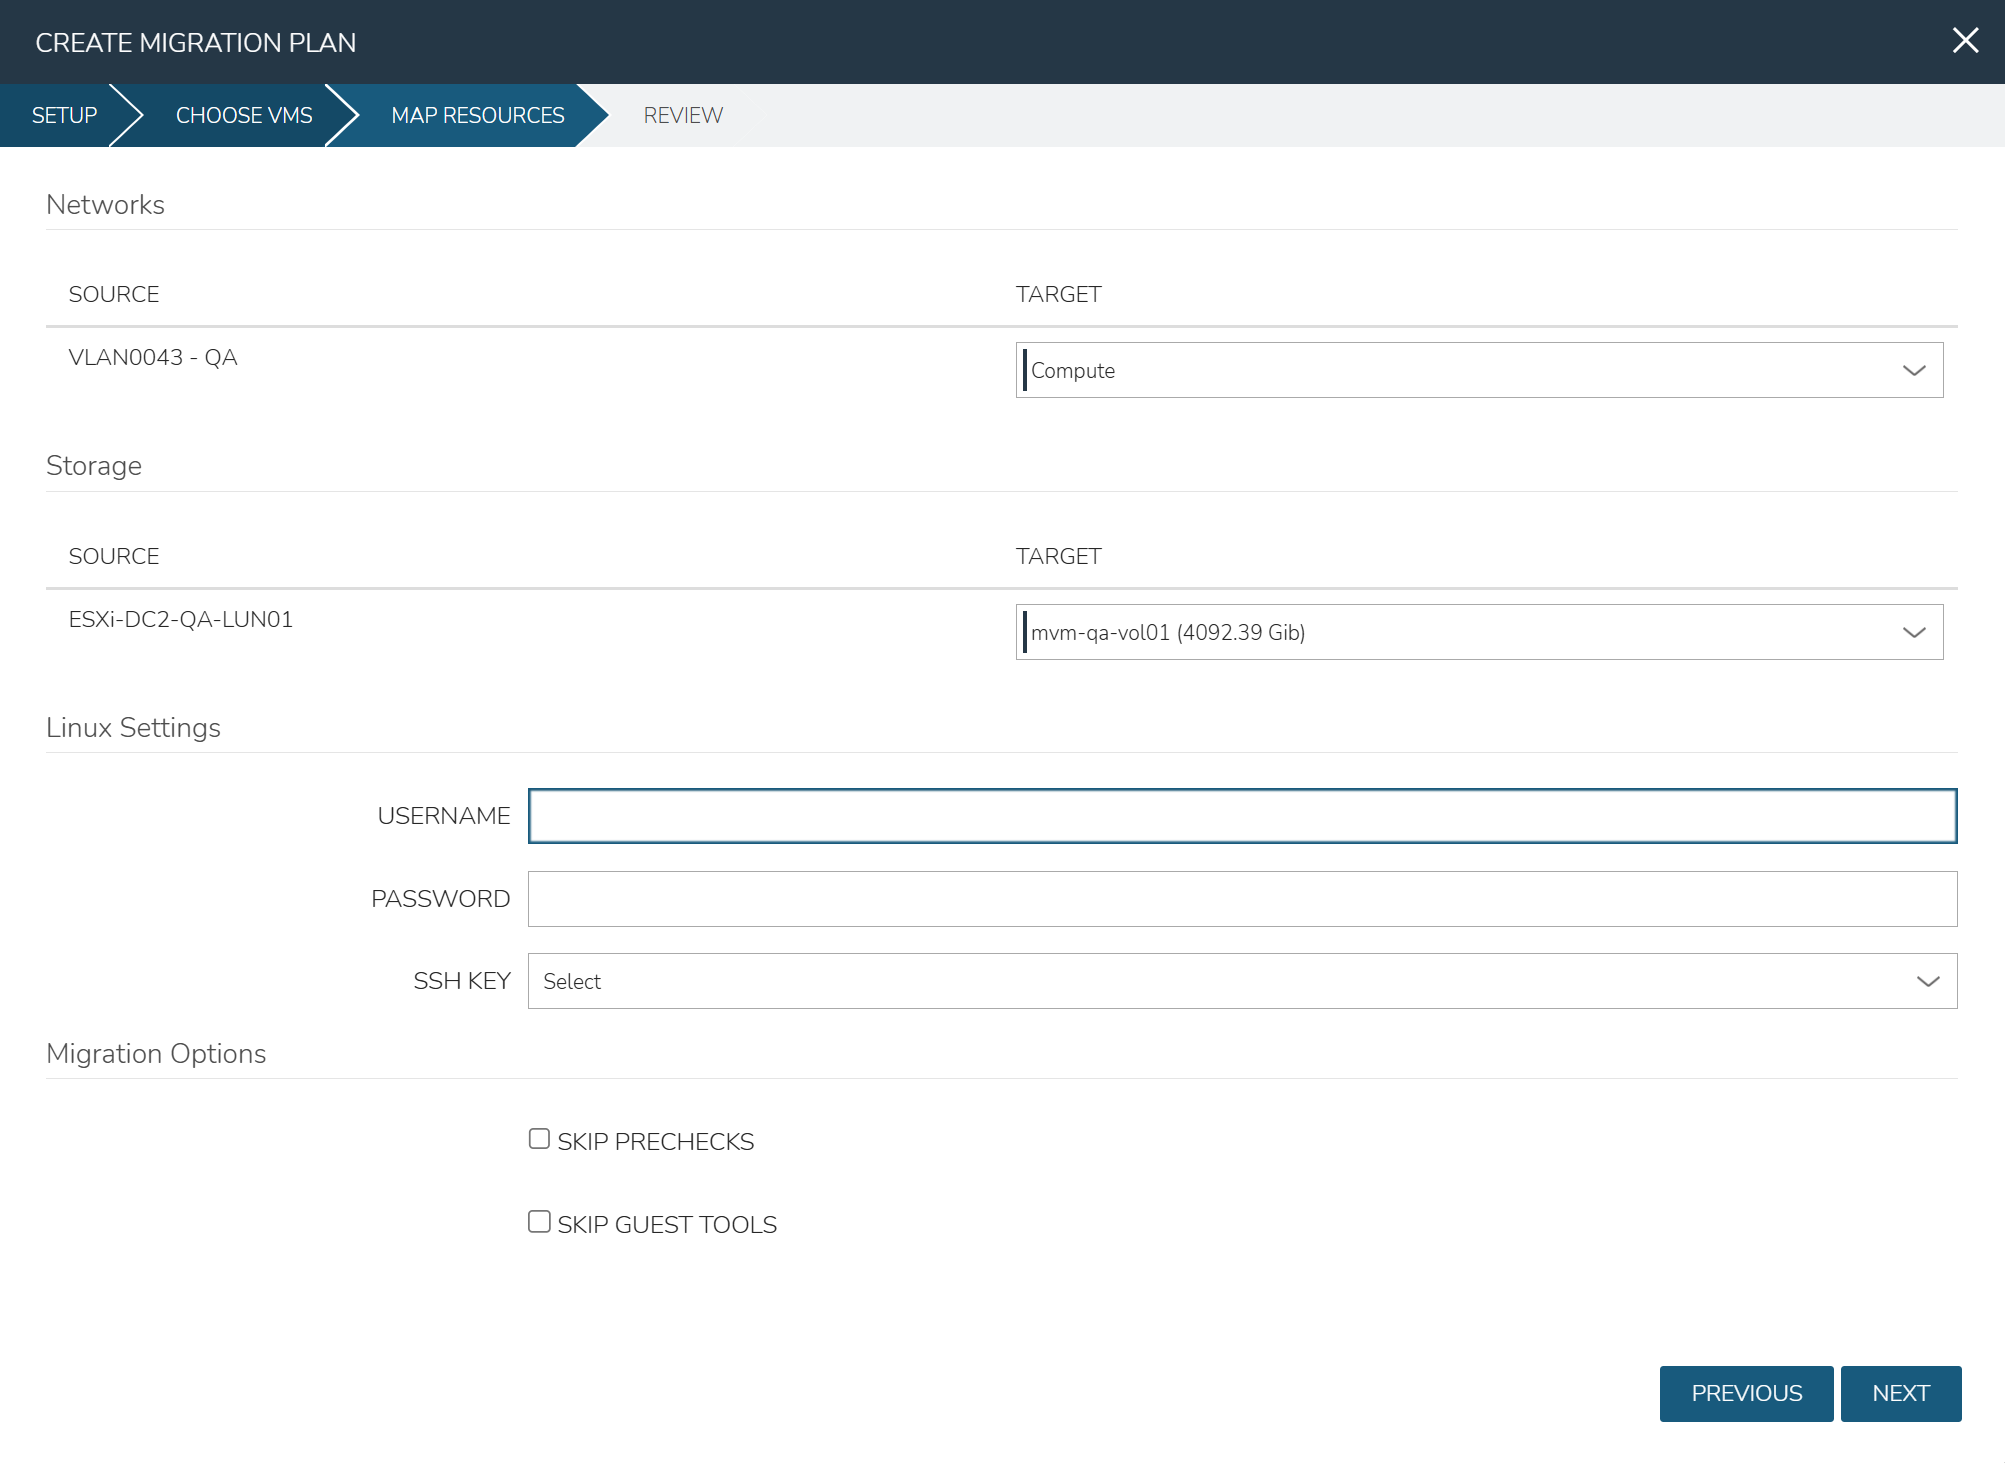
Task: Click the PASSWORD input field
Action: click(1242, 899)
